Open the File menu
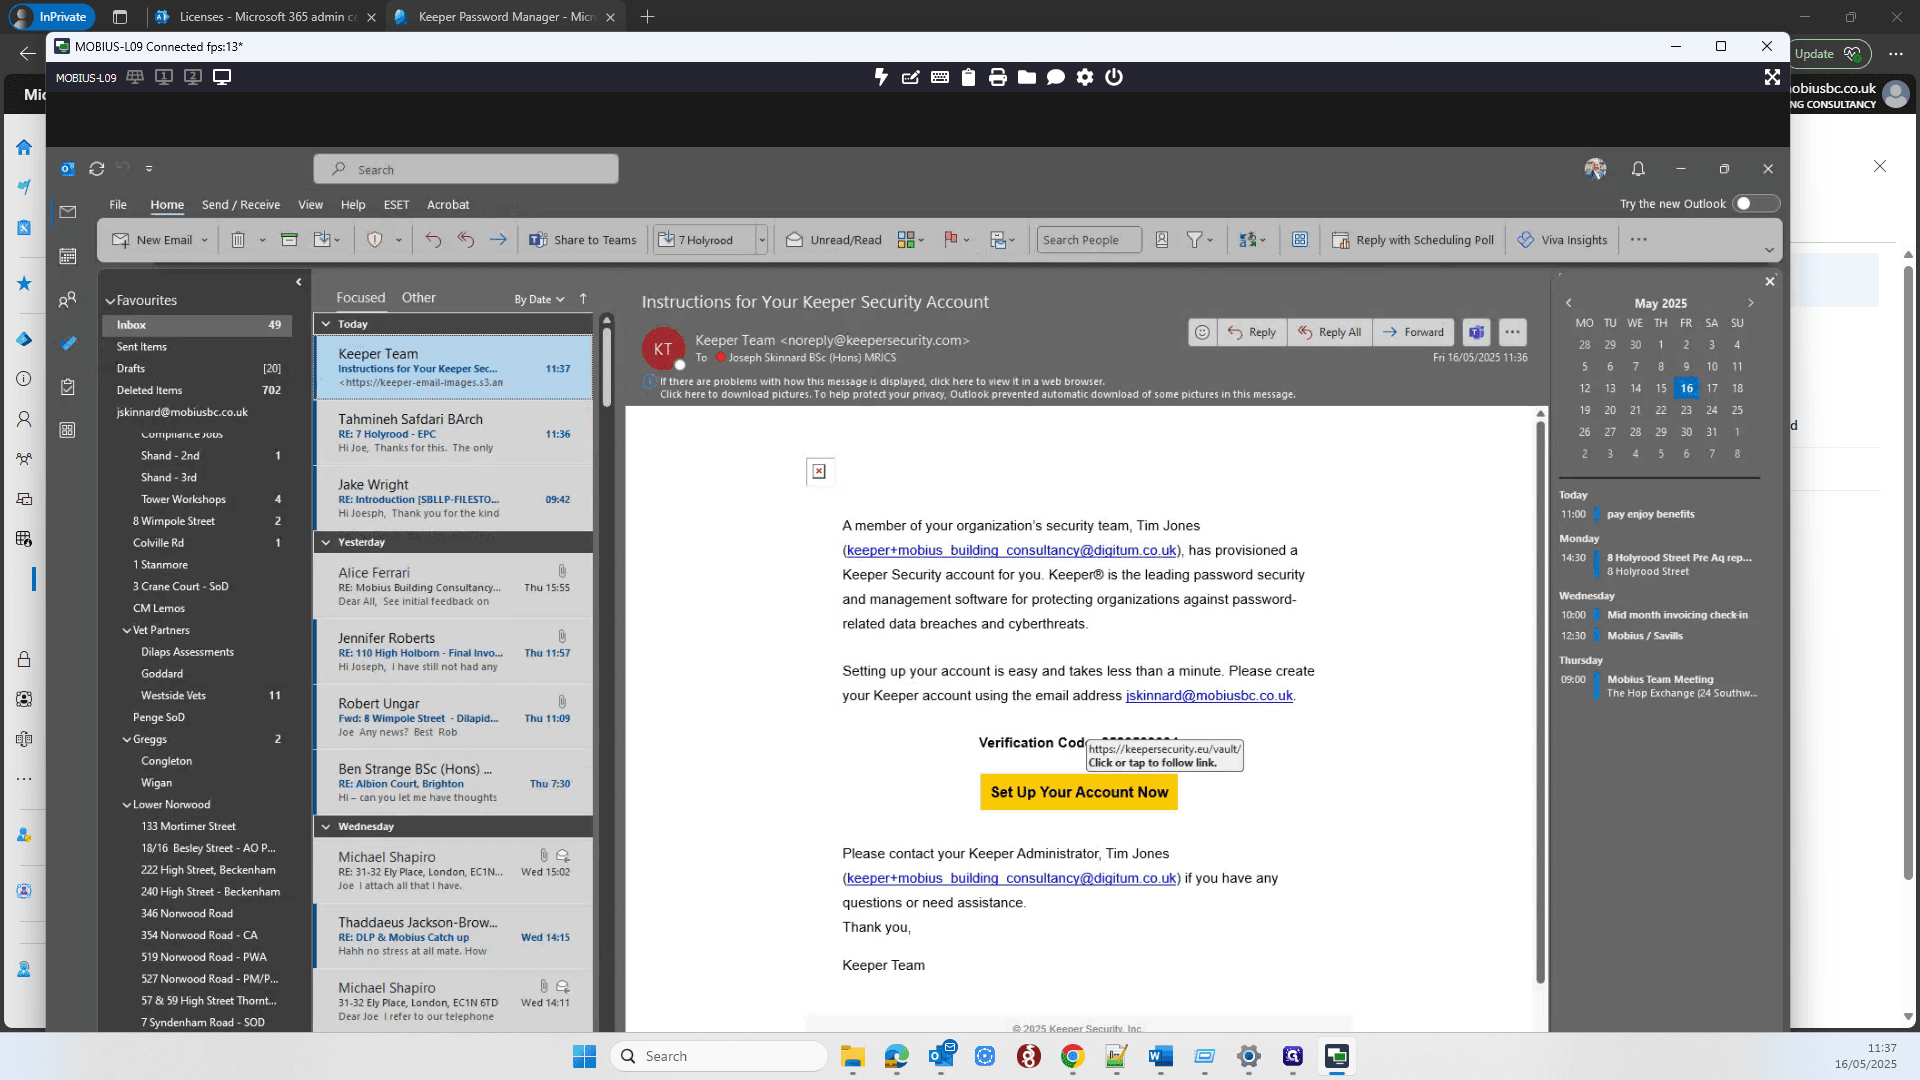 [x=118, y=205]
